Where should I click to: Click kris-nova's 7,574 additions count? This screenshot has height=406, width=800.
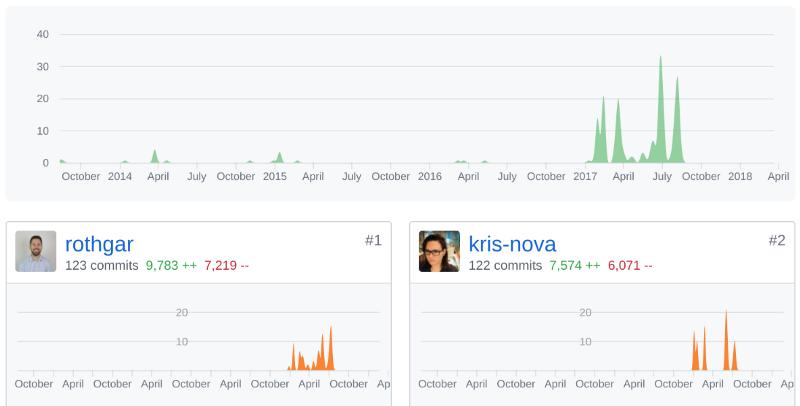tap(575, 266)
